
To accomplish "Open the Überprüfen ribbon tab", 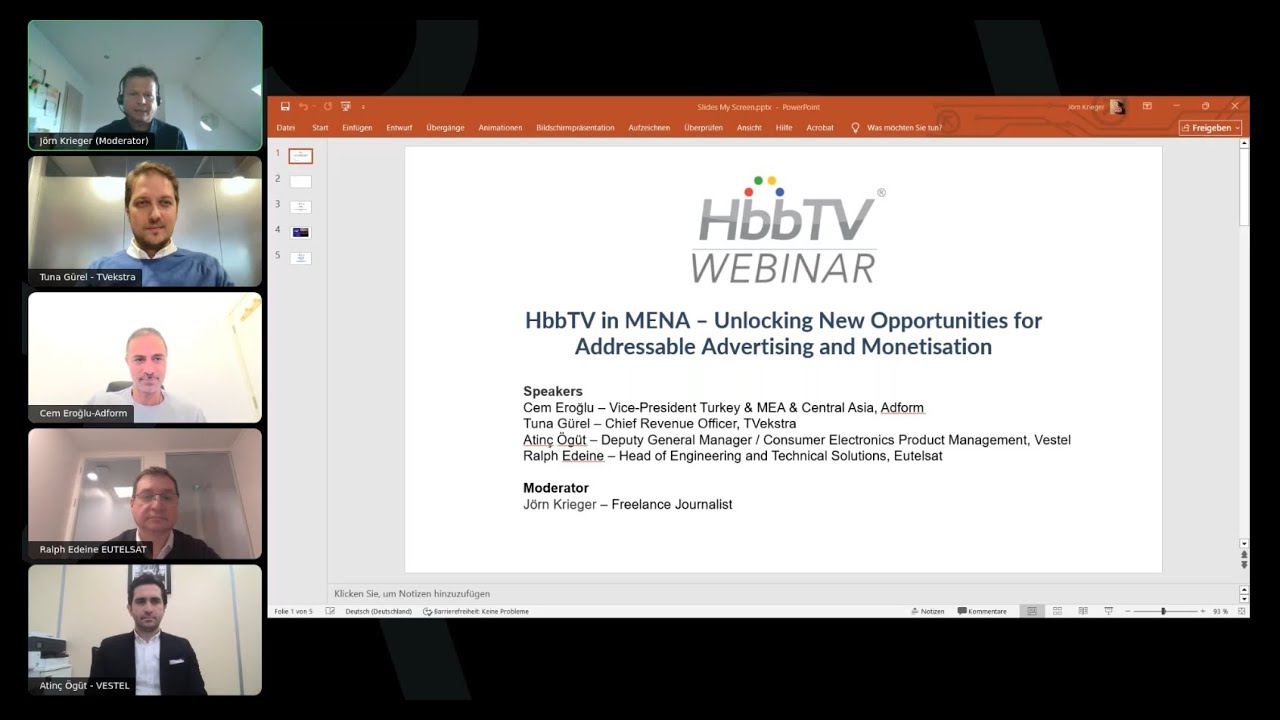I will (703, 128).
